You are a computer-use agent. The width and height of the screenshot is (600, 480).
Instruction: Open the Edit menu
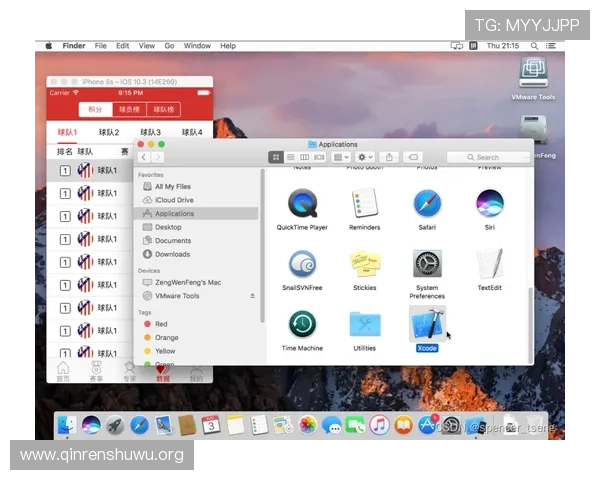pyautogui.click(x=122, y=46)
